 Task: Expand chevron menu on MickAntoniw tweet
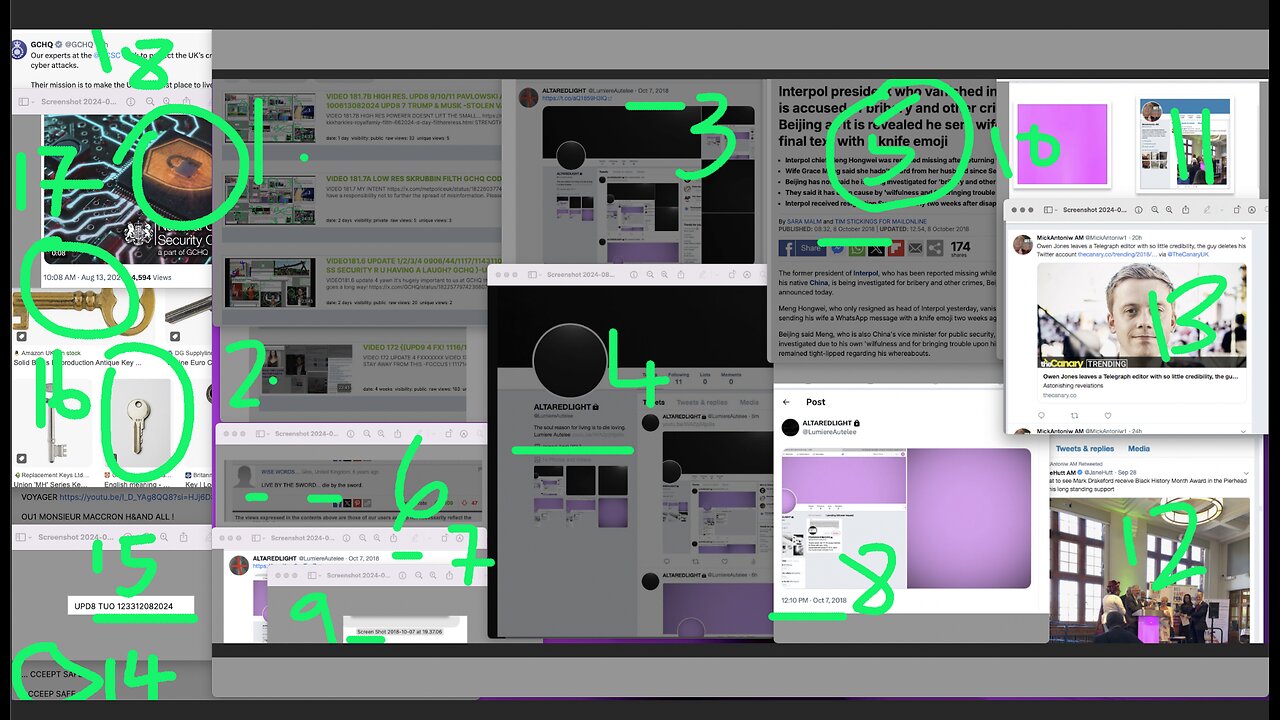(1243, 238)
